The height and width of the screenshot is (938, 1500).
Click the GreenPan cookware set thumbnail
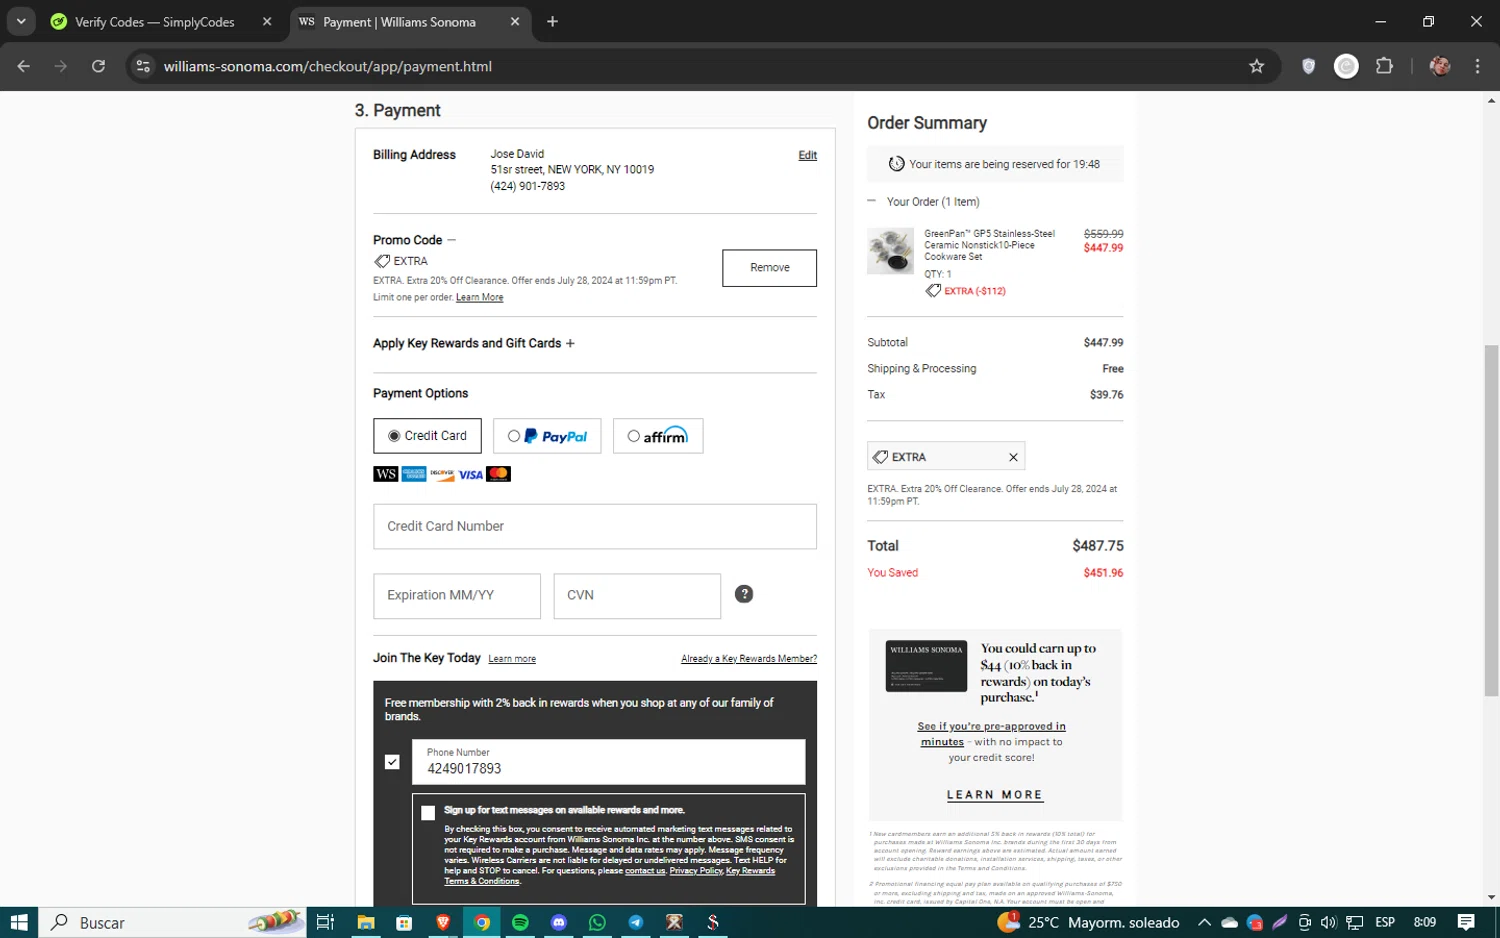pyautogui.click(x=890, y=250)
